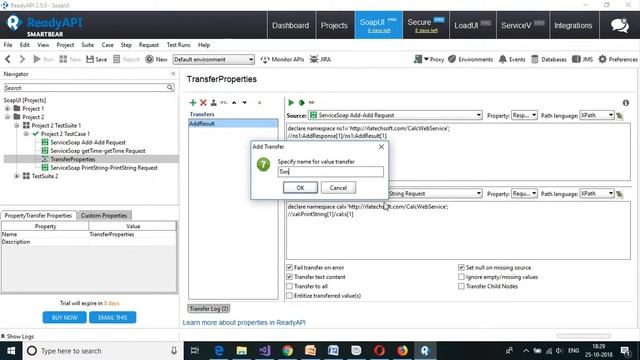Switch to LoadUI tab

coord(473,25)
